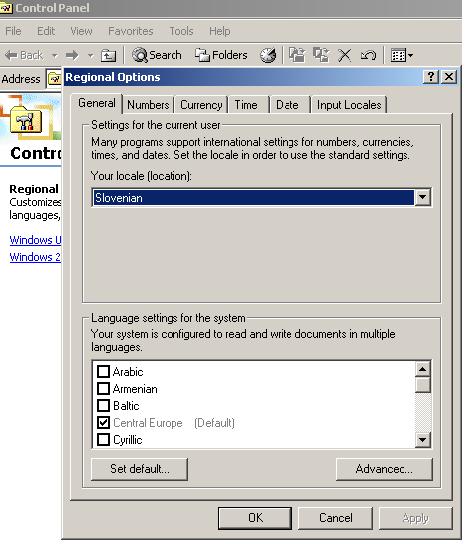The width and height of the screenshot is (466, 544).
Task: Click the dialog's question mark help button
Action: (431, 77)
